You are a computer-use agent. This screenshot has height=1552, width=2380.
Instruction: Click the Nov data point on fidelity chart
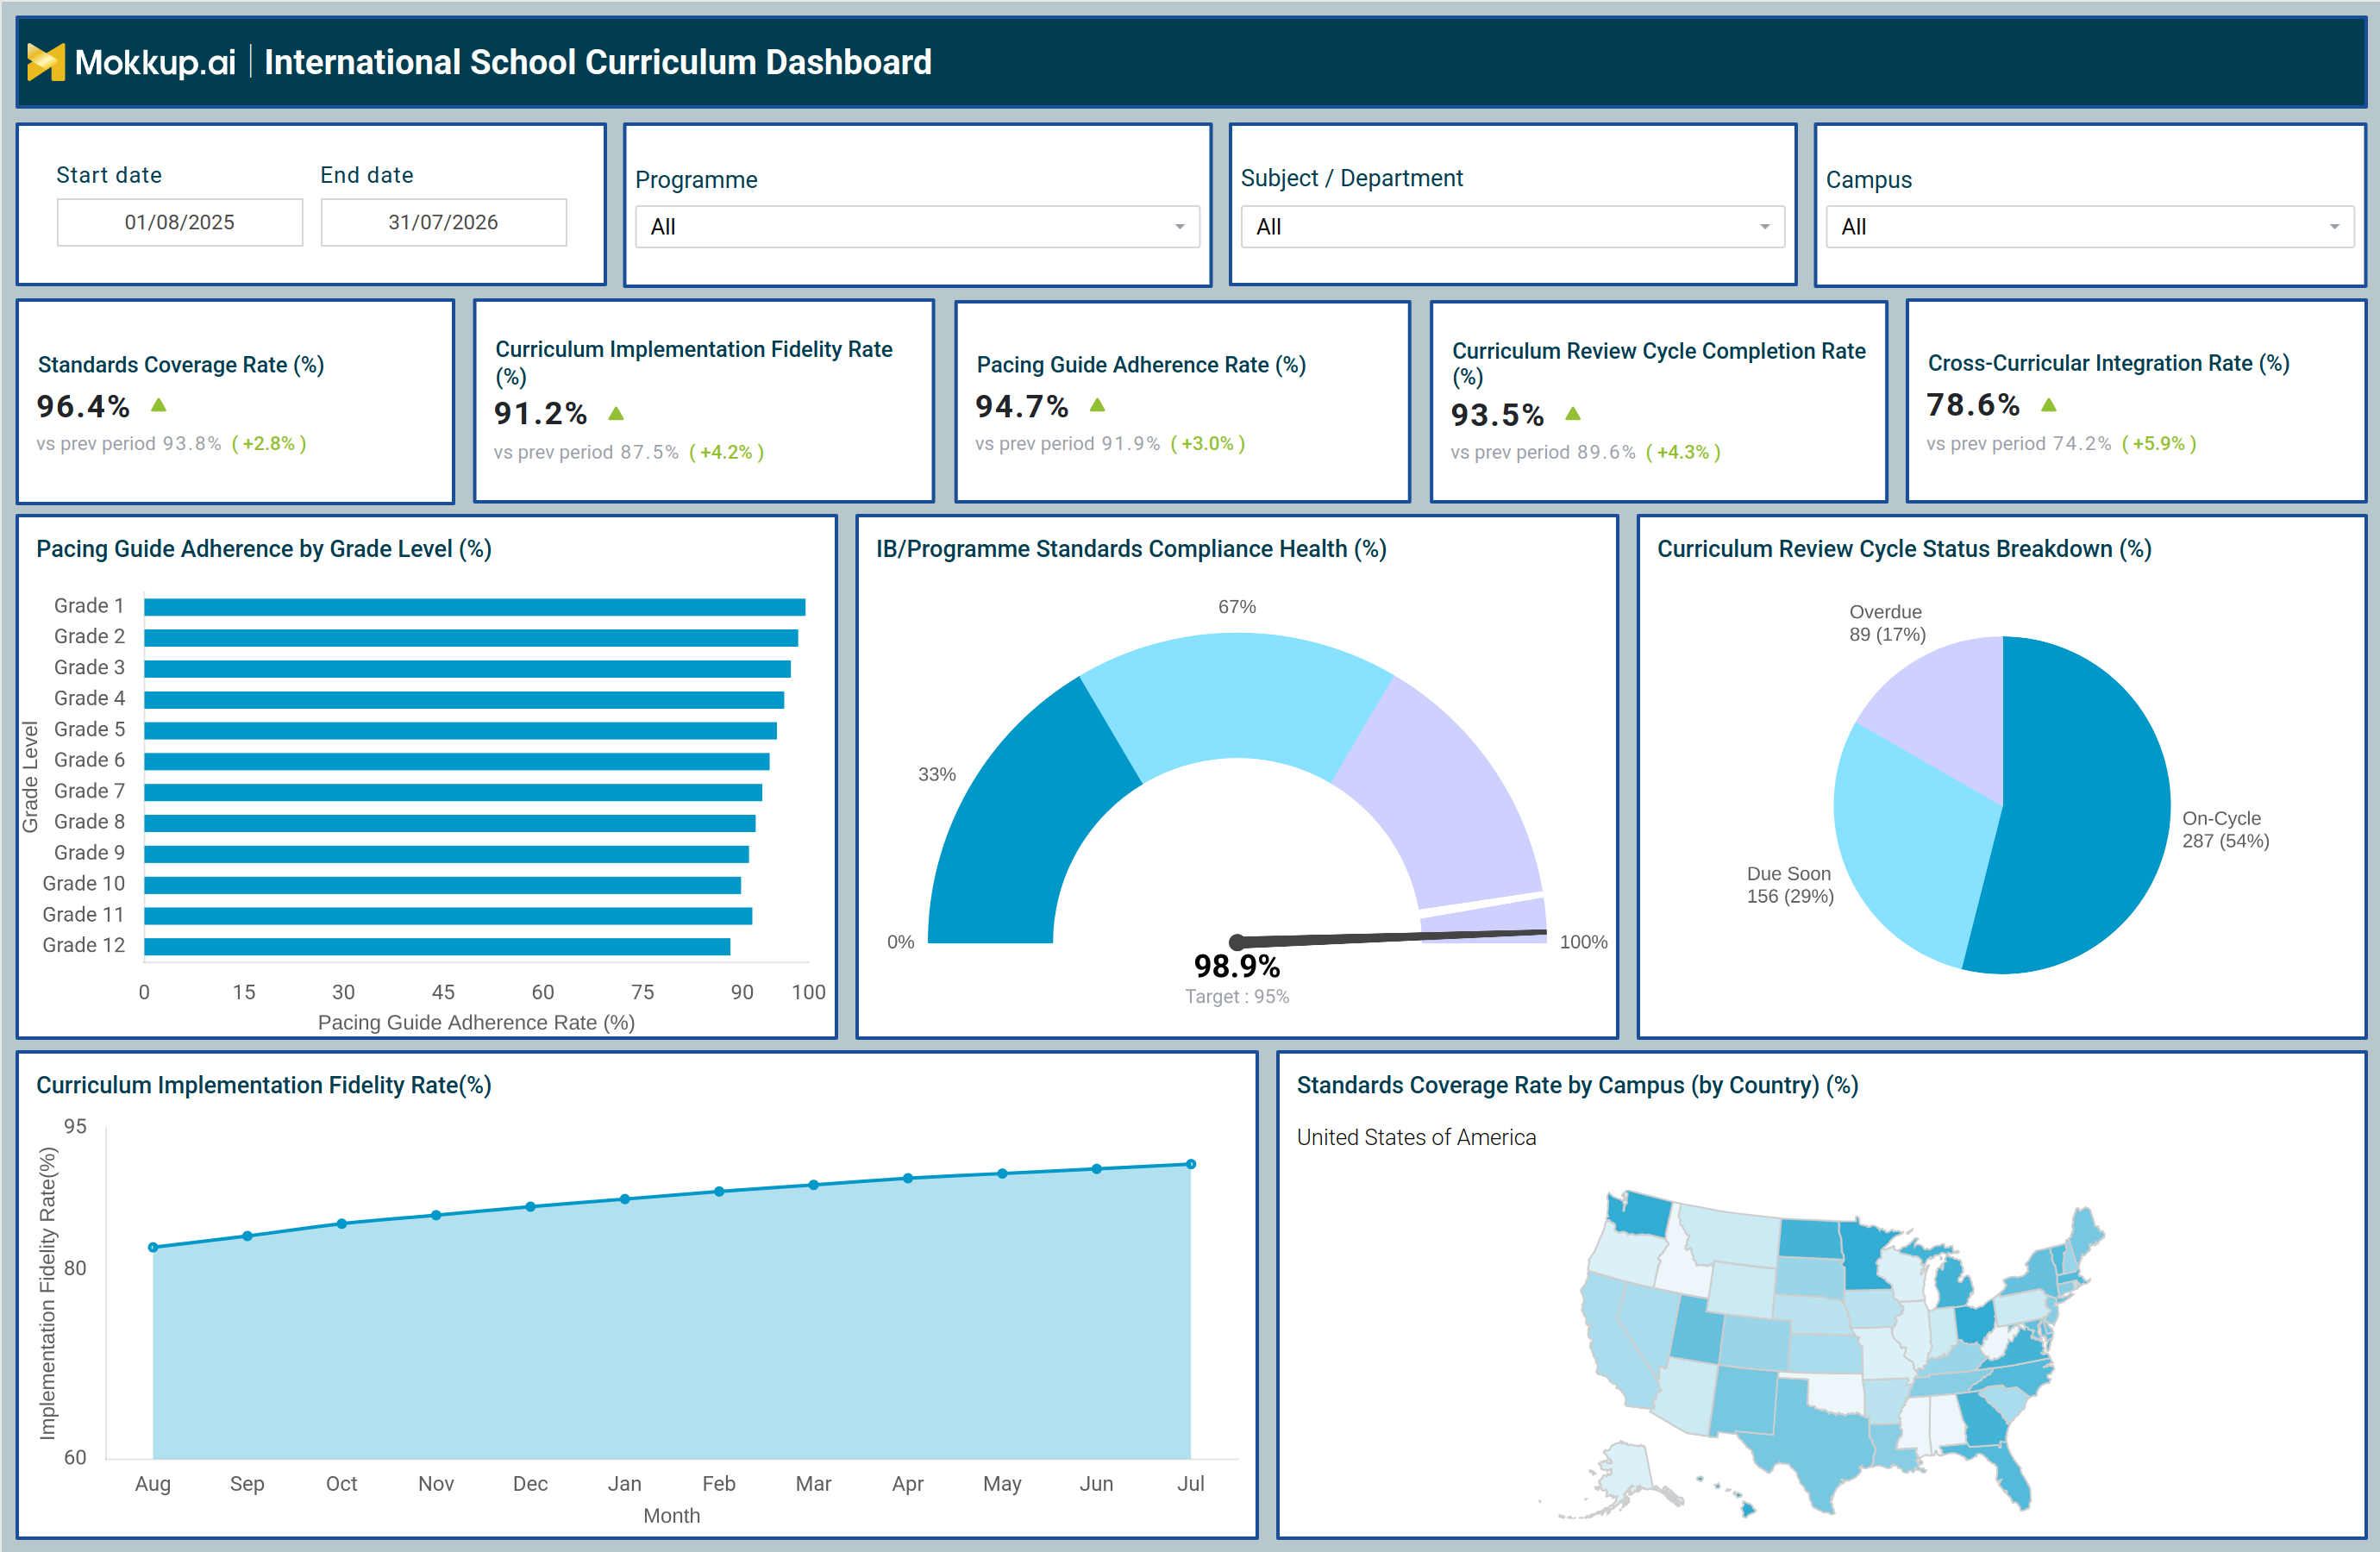(436, 1215)
